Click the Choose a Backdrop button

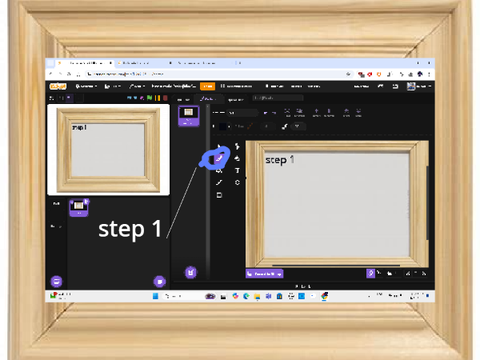(56, 282)
